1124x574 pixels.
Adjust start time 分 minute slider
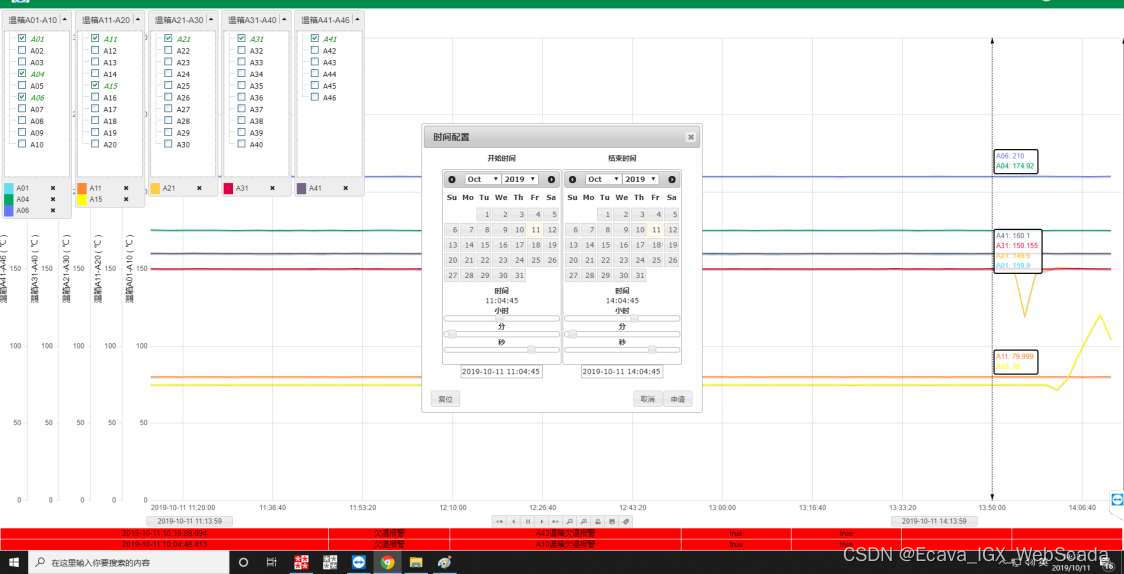[502, 334]
